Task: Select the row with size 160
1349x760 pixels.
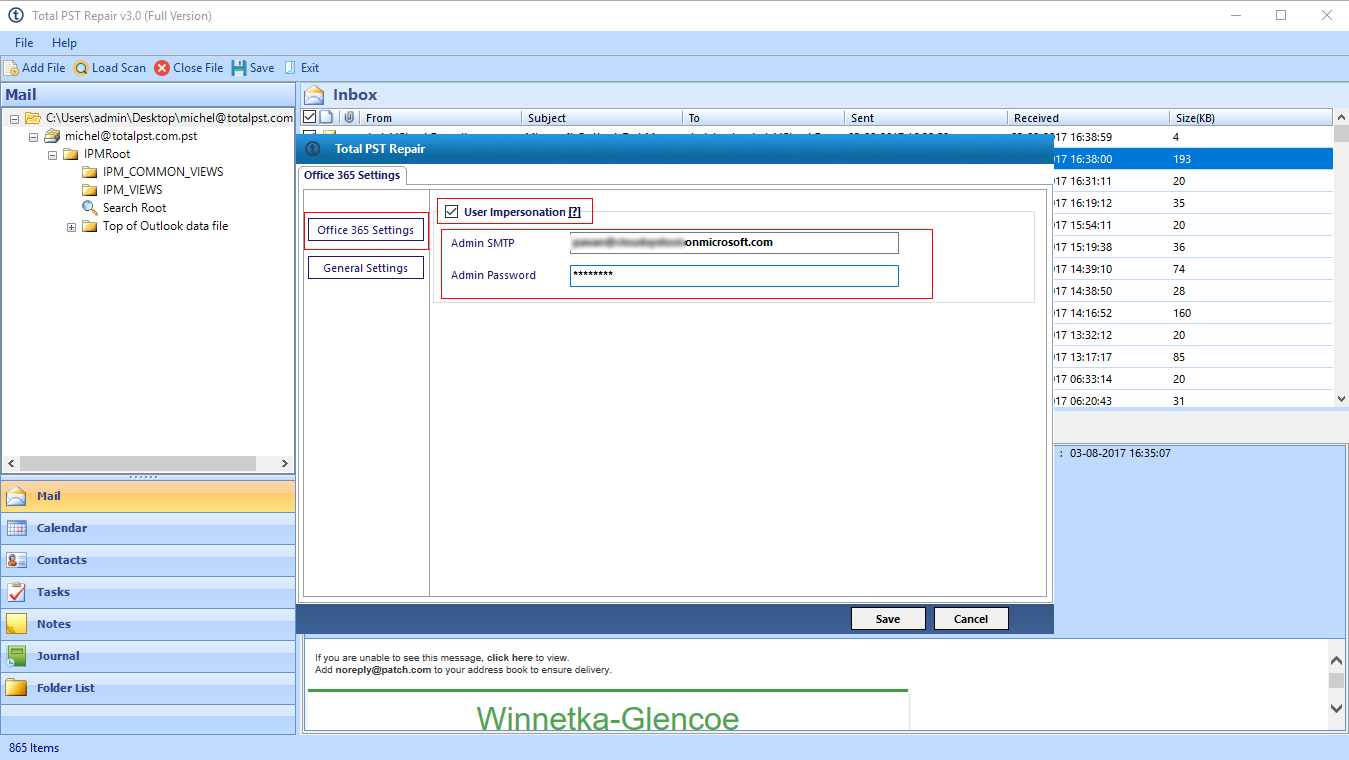Action: coord(1193,313)
